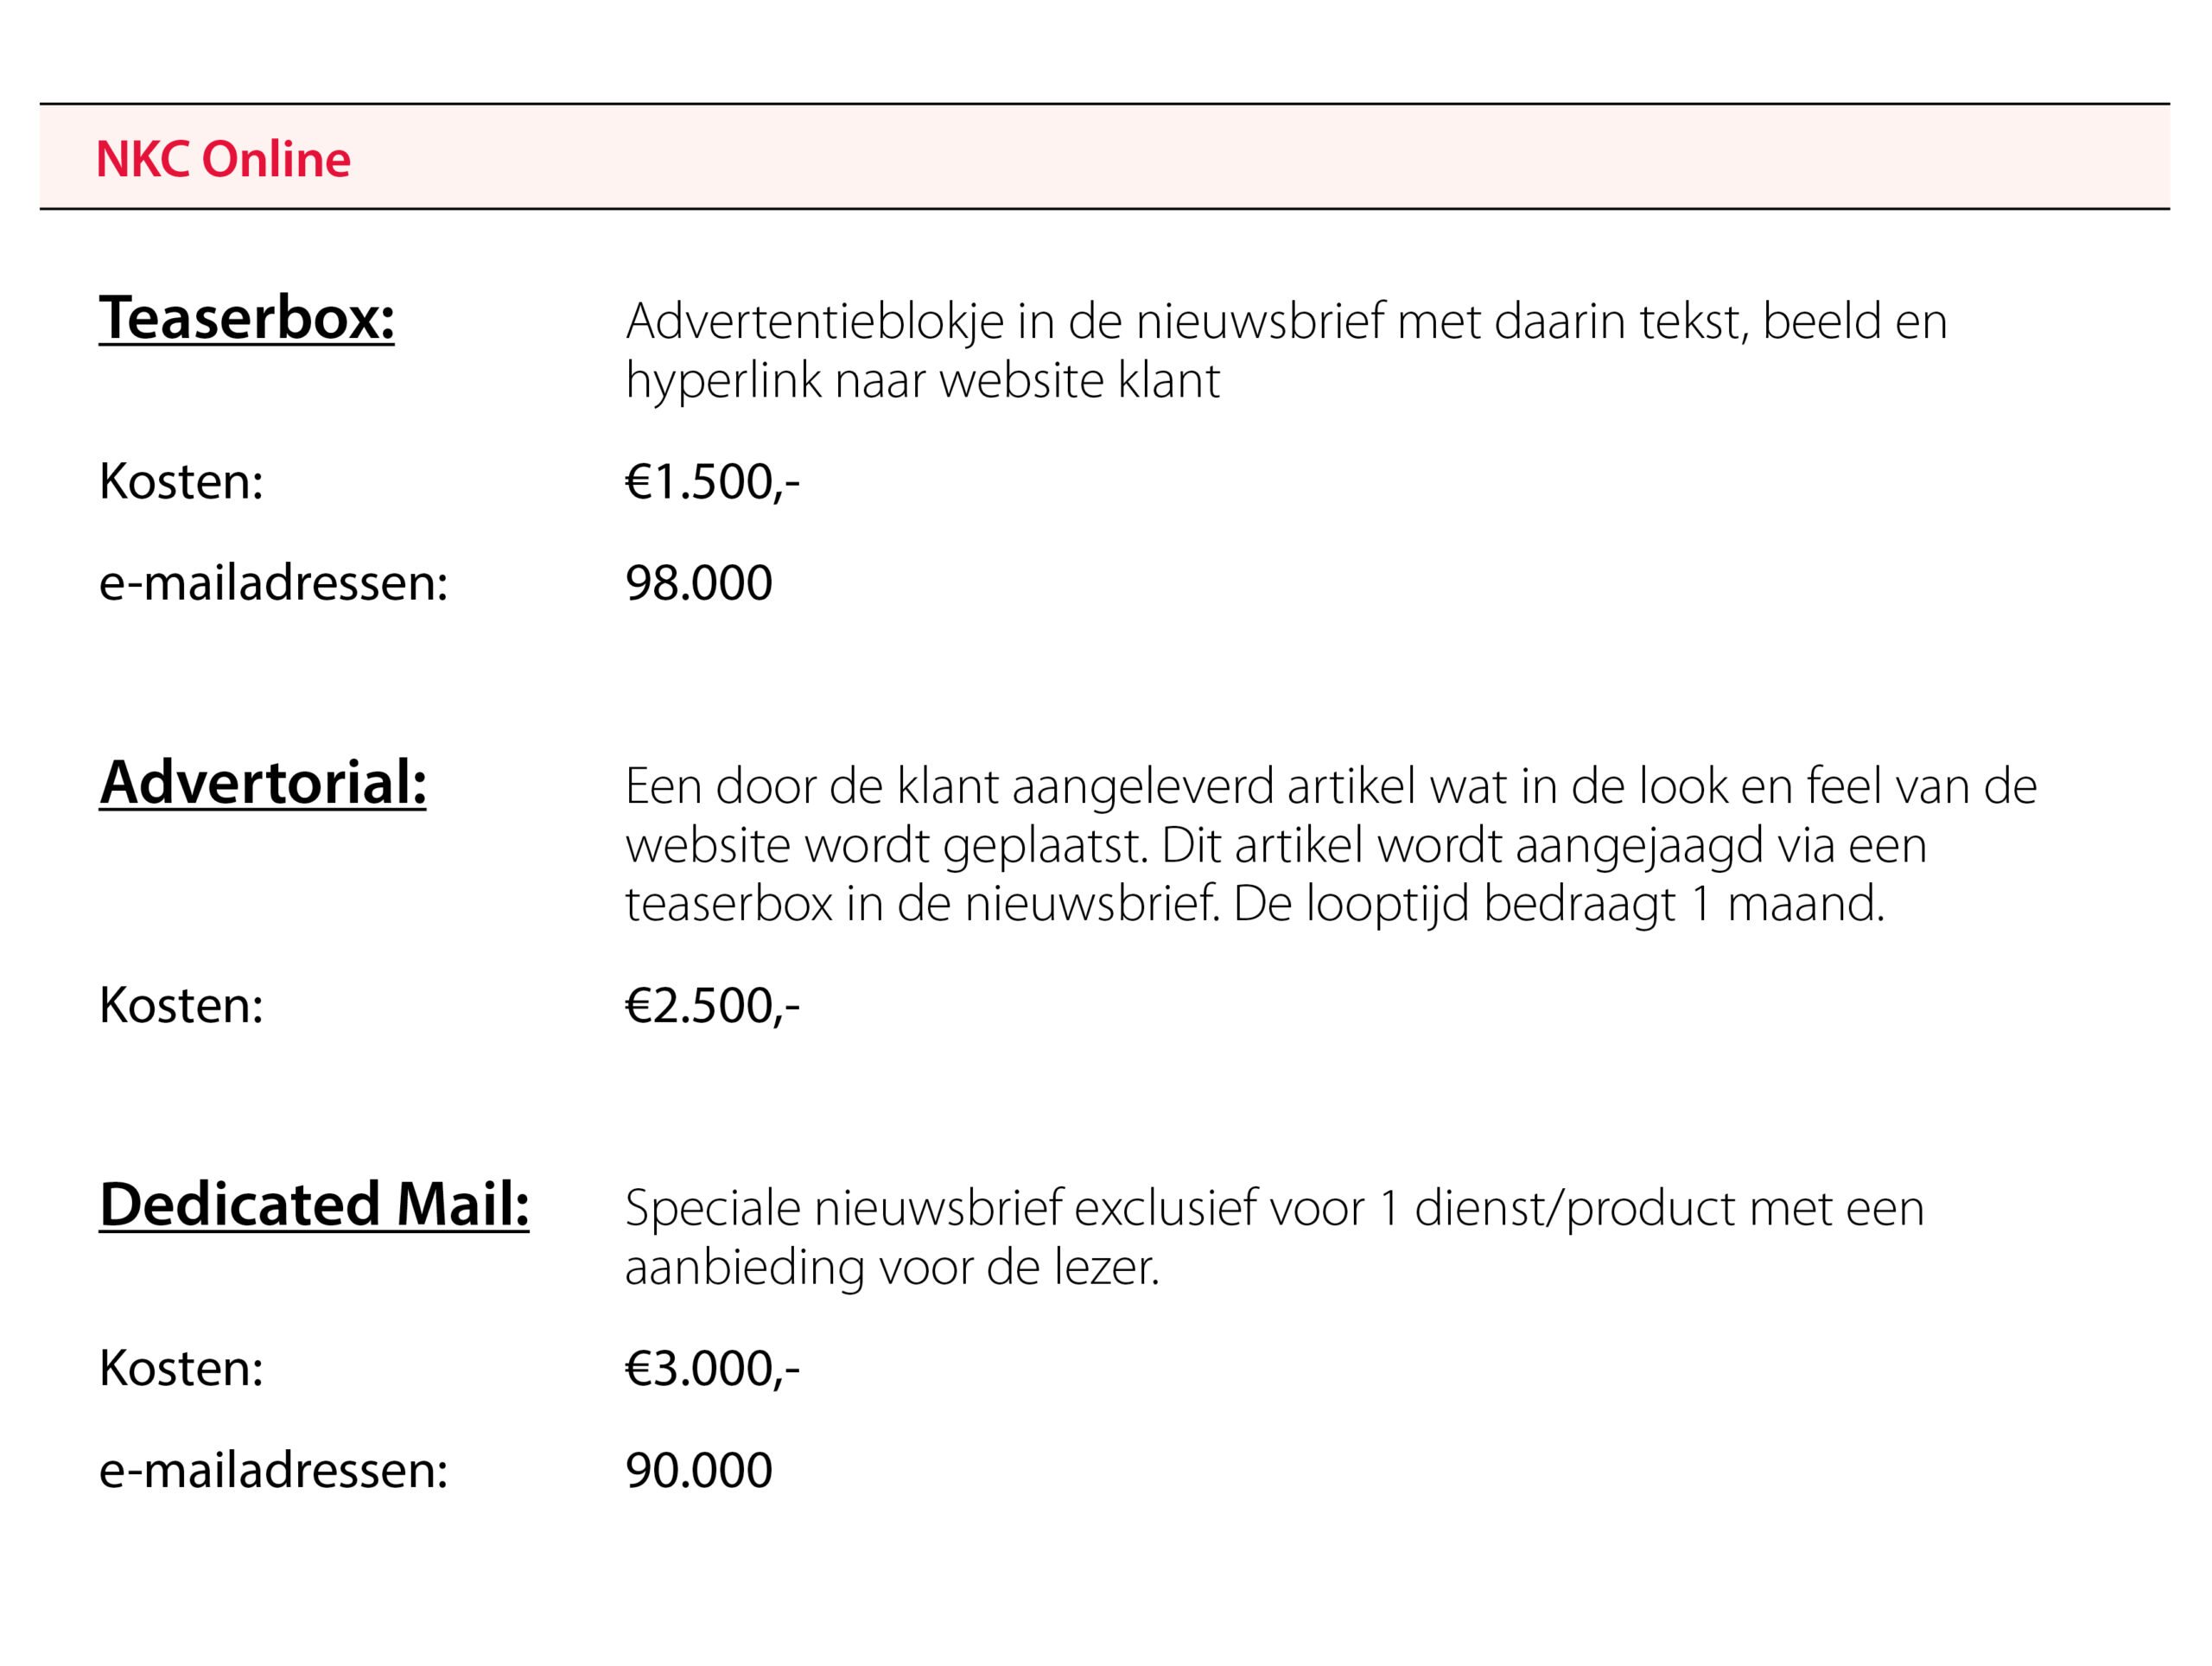The image size is (2212, 1666).
Task: Select the 98.000 e-mail address count
Action: coord(698,583)
